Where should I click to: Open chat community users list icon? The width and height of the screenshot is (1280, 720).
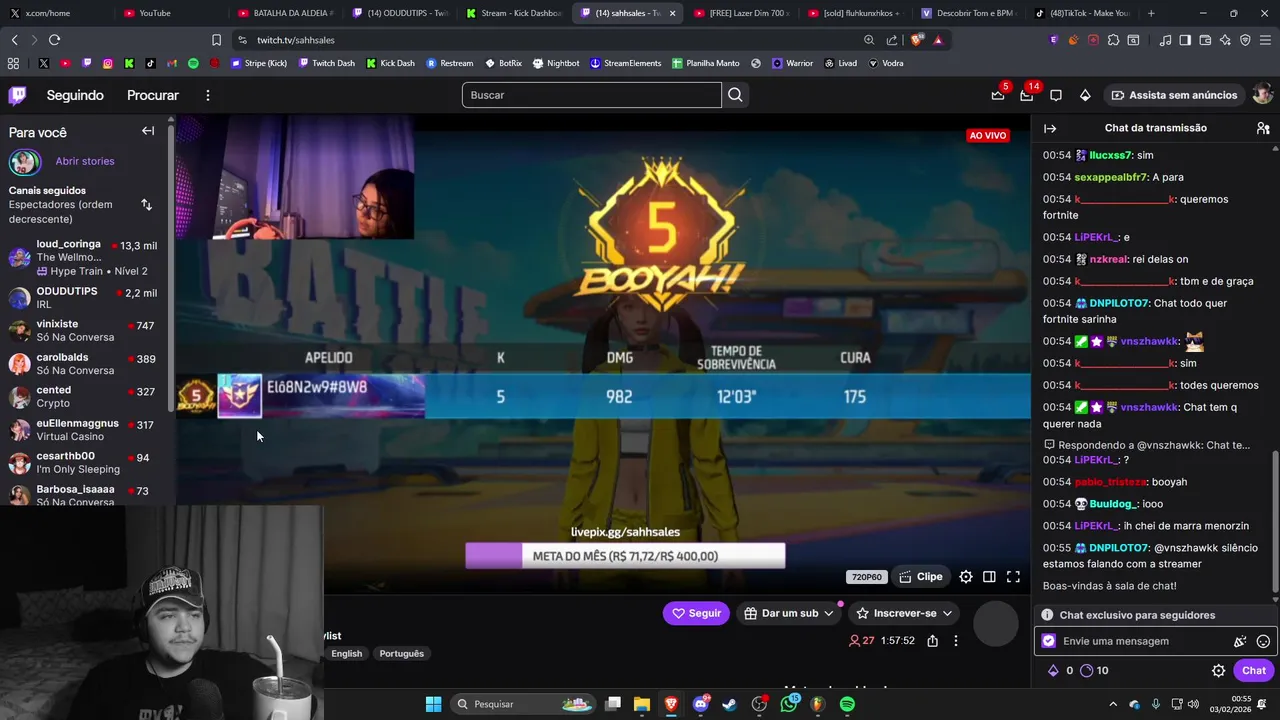[1263, 128]
